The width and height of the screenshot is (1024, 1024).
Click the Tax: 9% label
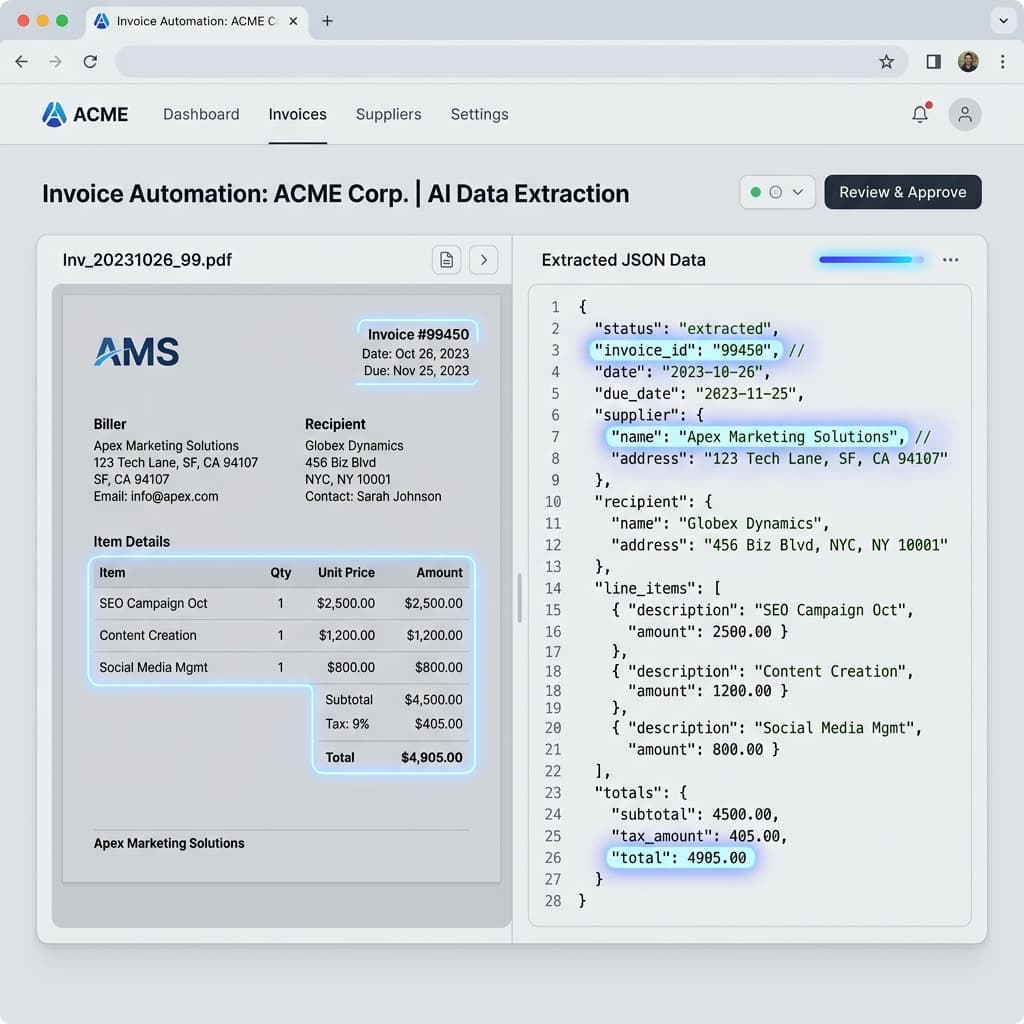pyautogui.click(x=347, y=724)
